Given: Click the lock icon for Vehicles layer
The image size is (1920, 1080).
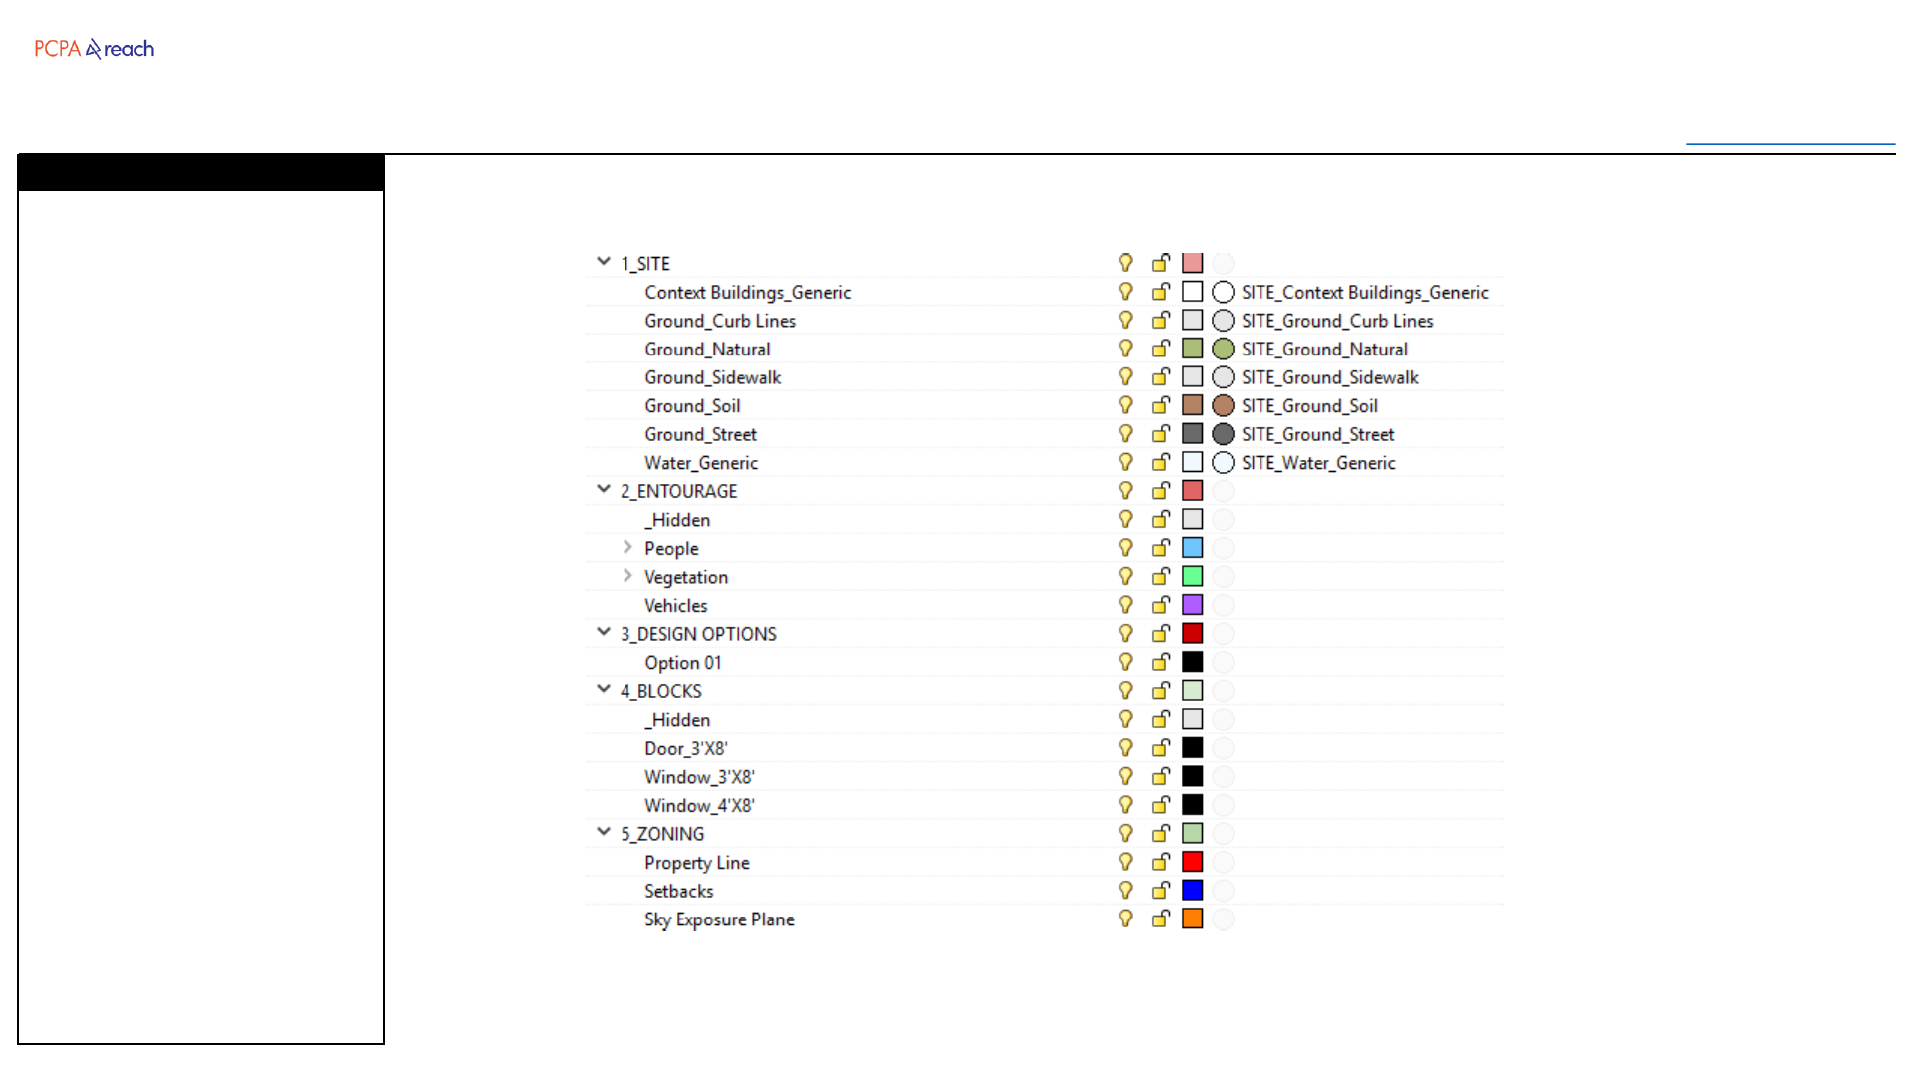Looking at the screenshot, I should 1160,605.
